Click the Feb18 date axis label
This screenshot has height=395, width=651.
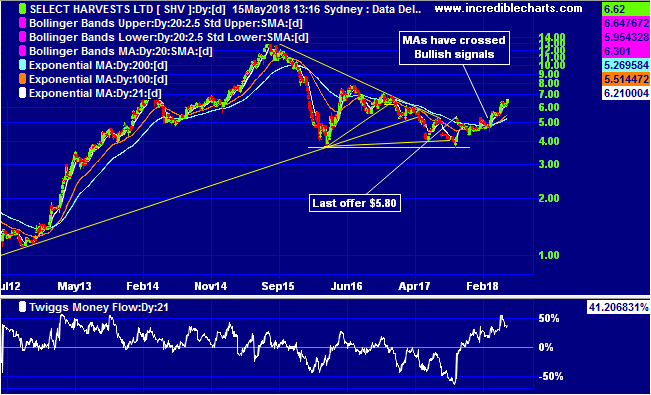click(x=483, y=287)
